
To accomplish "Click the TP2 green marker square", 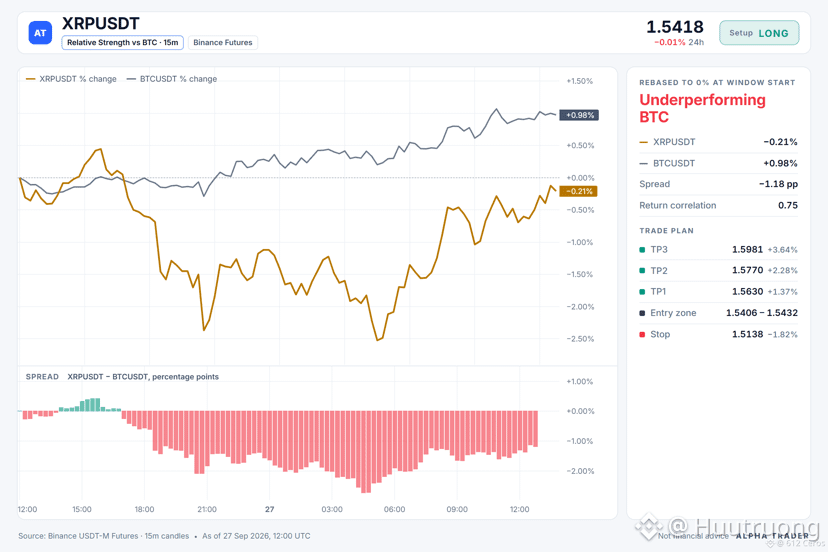I will click(642, 271).
